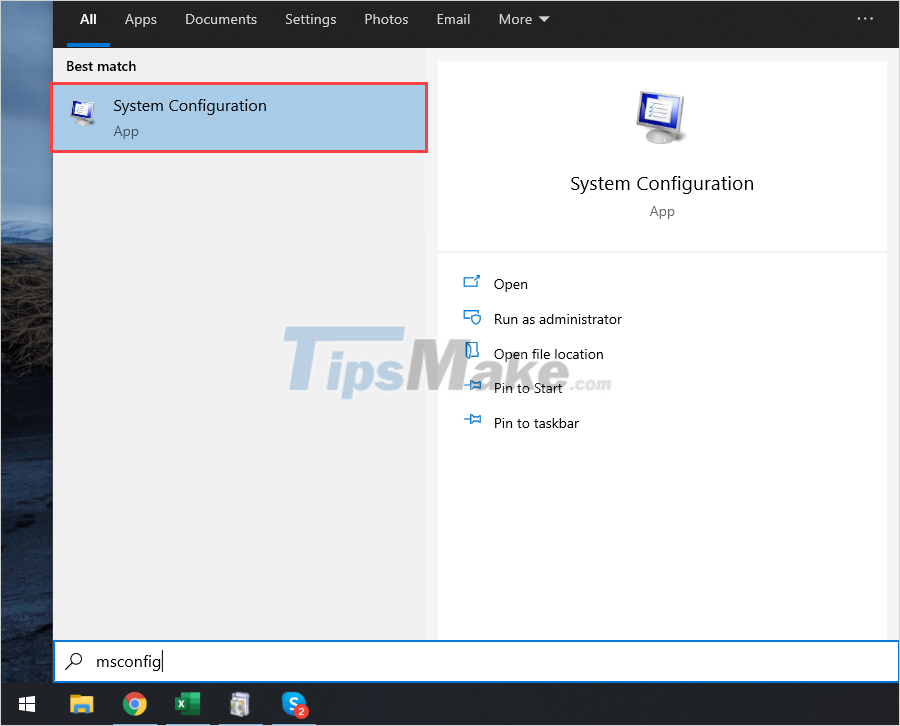The height and width of the screenshot is (726, 900).
Task: Open Skype from the taskbar
Action: (x=294, y=705)
